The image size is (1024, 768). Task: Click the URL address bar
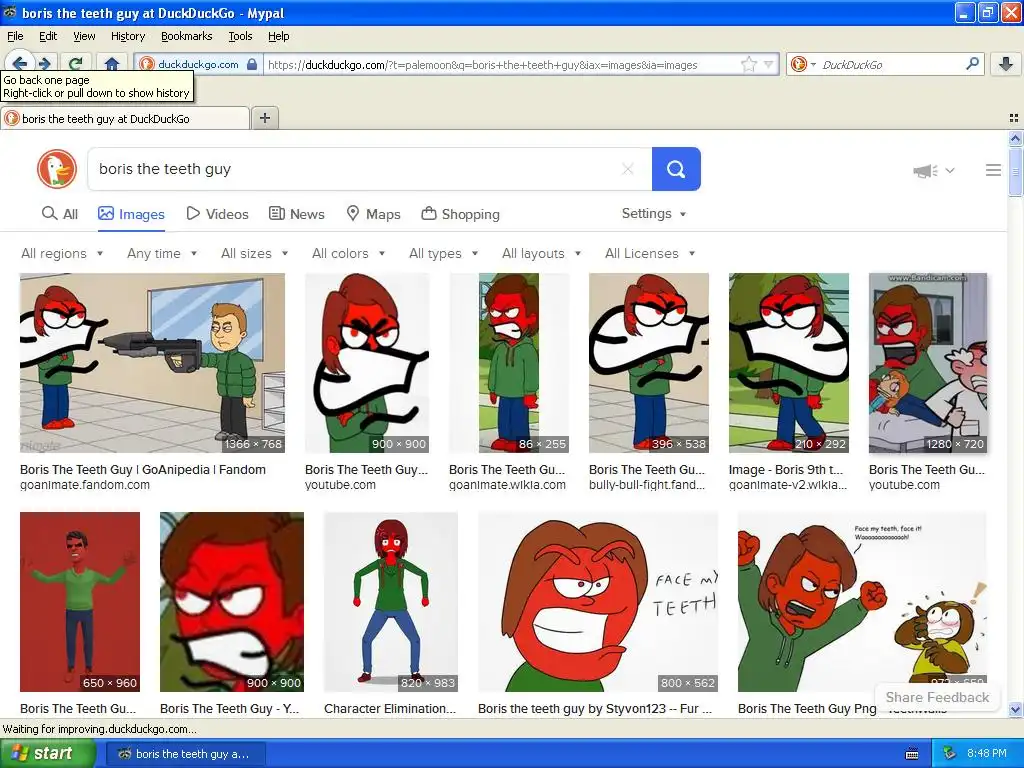pos(502,64)
